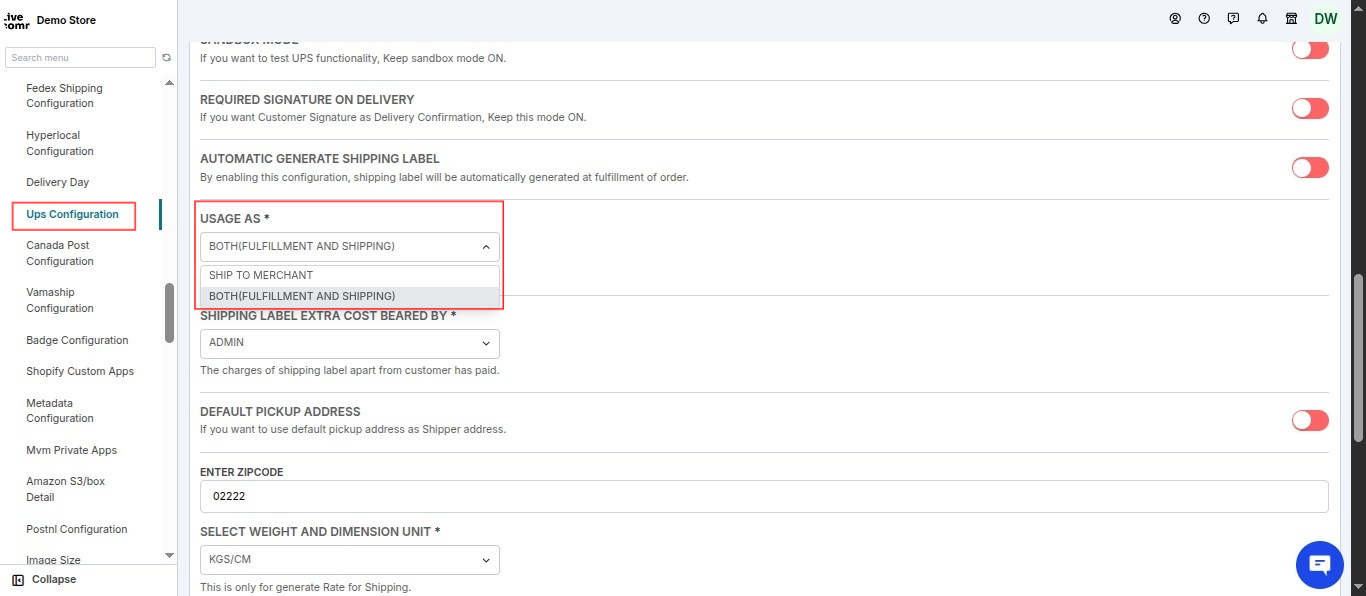Viewport: 1366px width, 596px height.
Task: Click the 'ENTER ZIPCODE' label
Action: point(242,472)
